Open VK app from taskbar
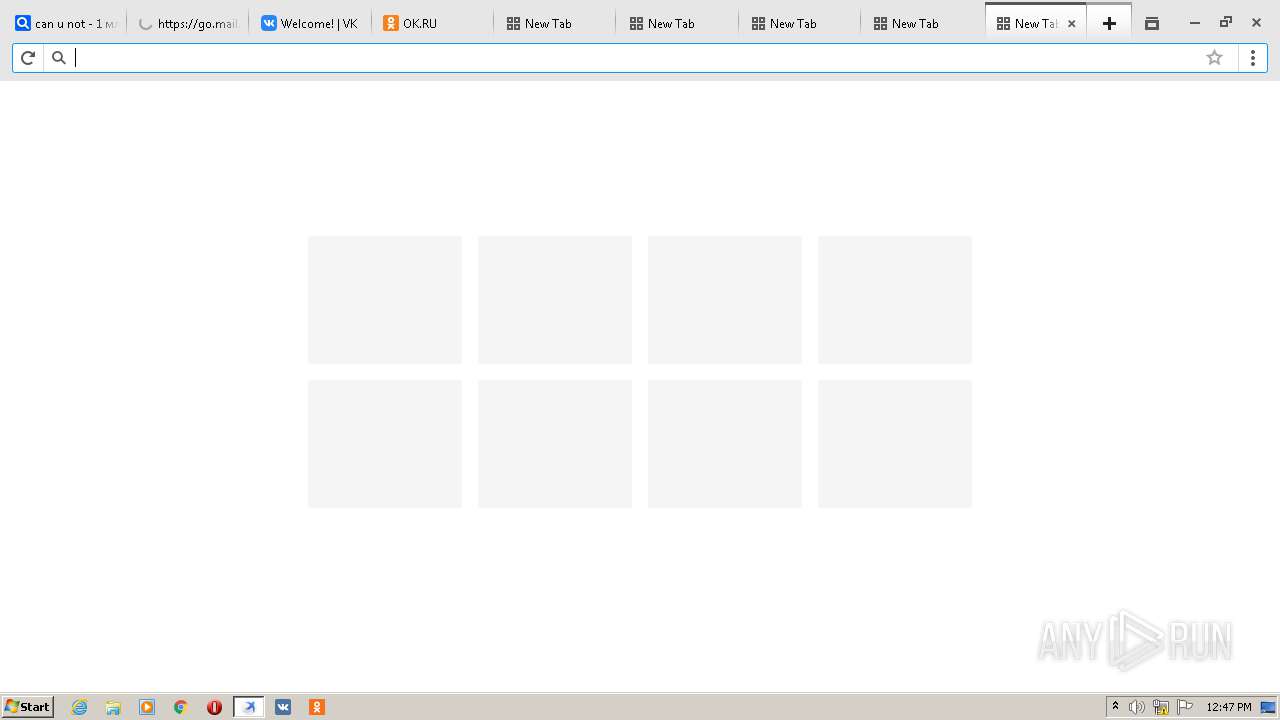 pyautogui.click(x=283, y=707)
